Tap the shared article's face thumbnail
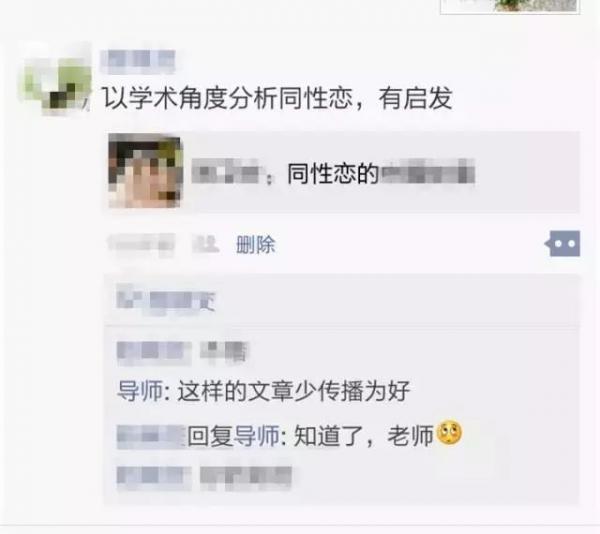 point(145,171)
